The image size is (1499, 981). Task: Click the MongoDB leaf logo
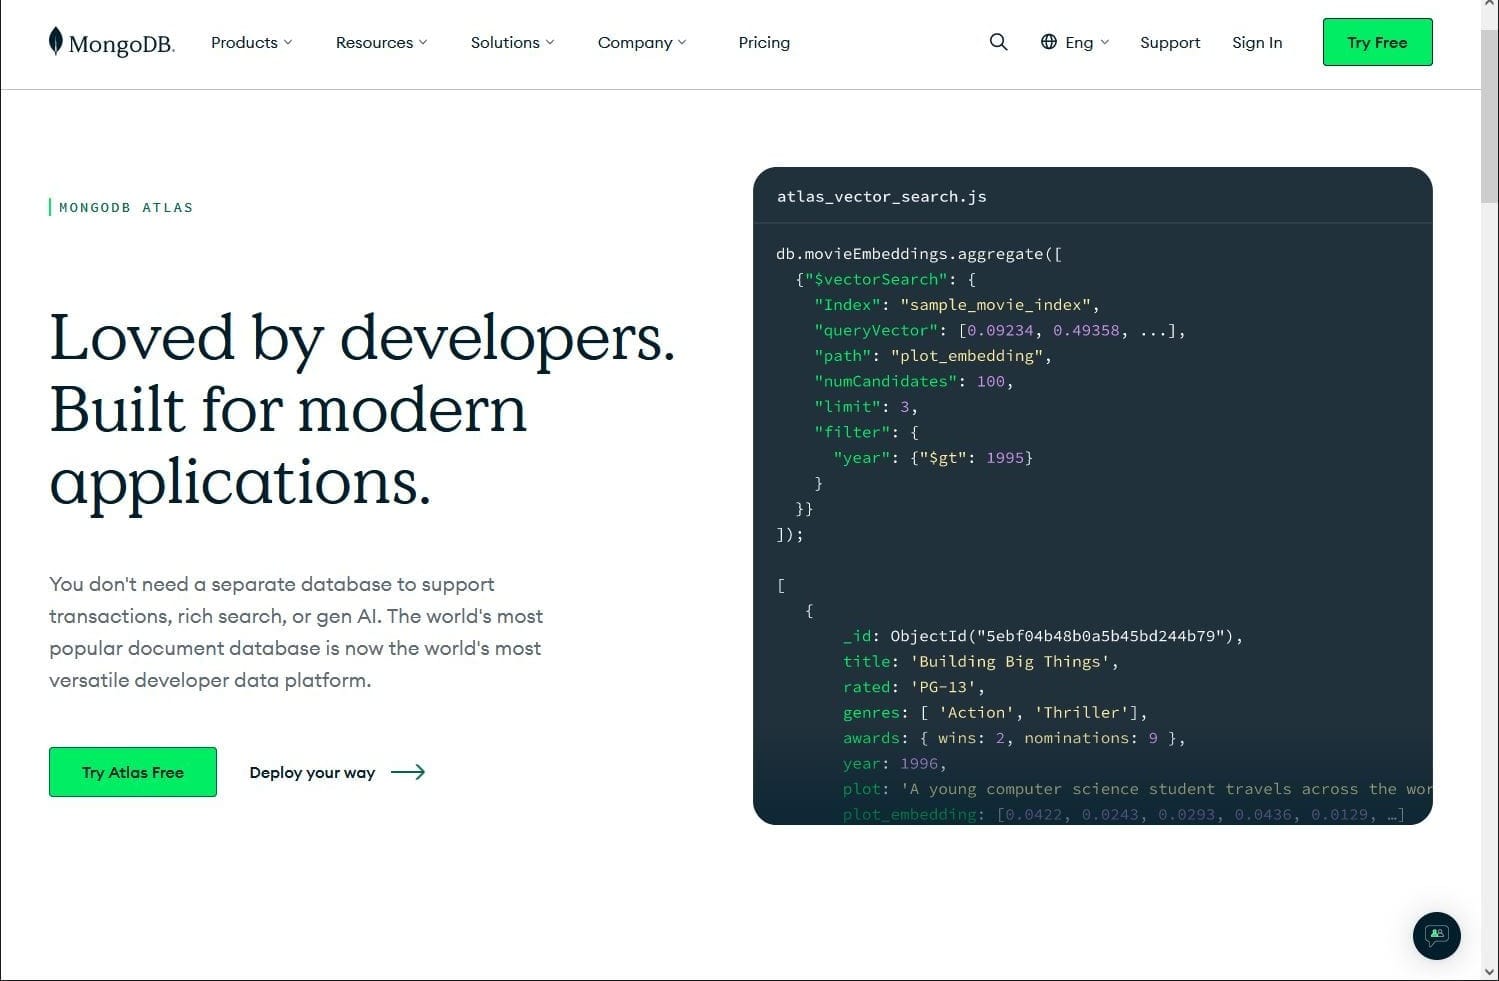pos(55,41)
